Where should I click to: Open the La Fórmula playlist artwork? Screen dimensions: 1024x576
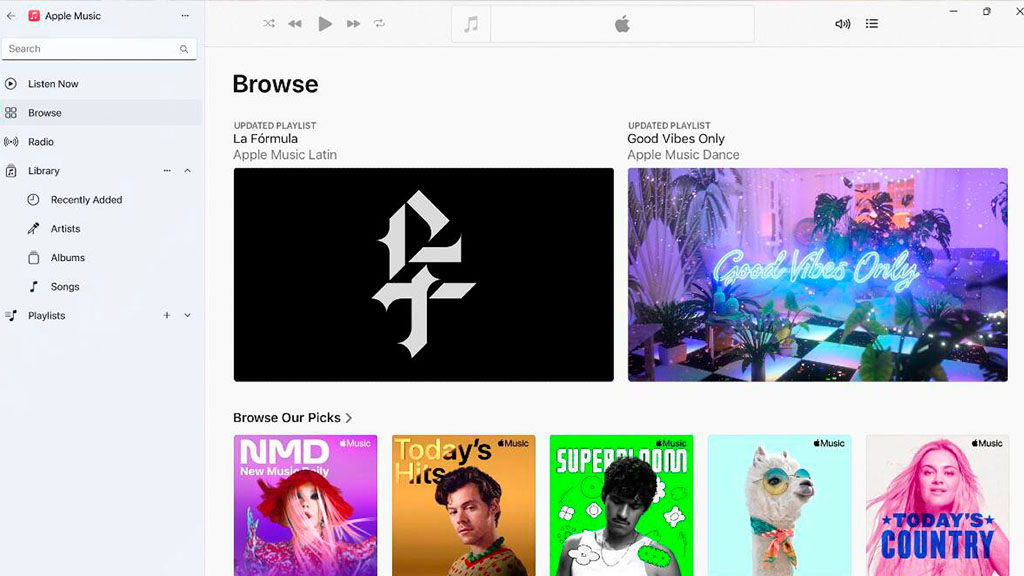point(424,275)
